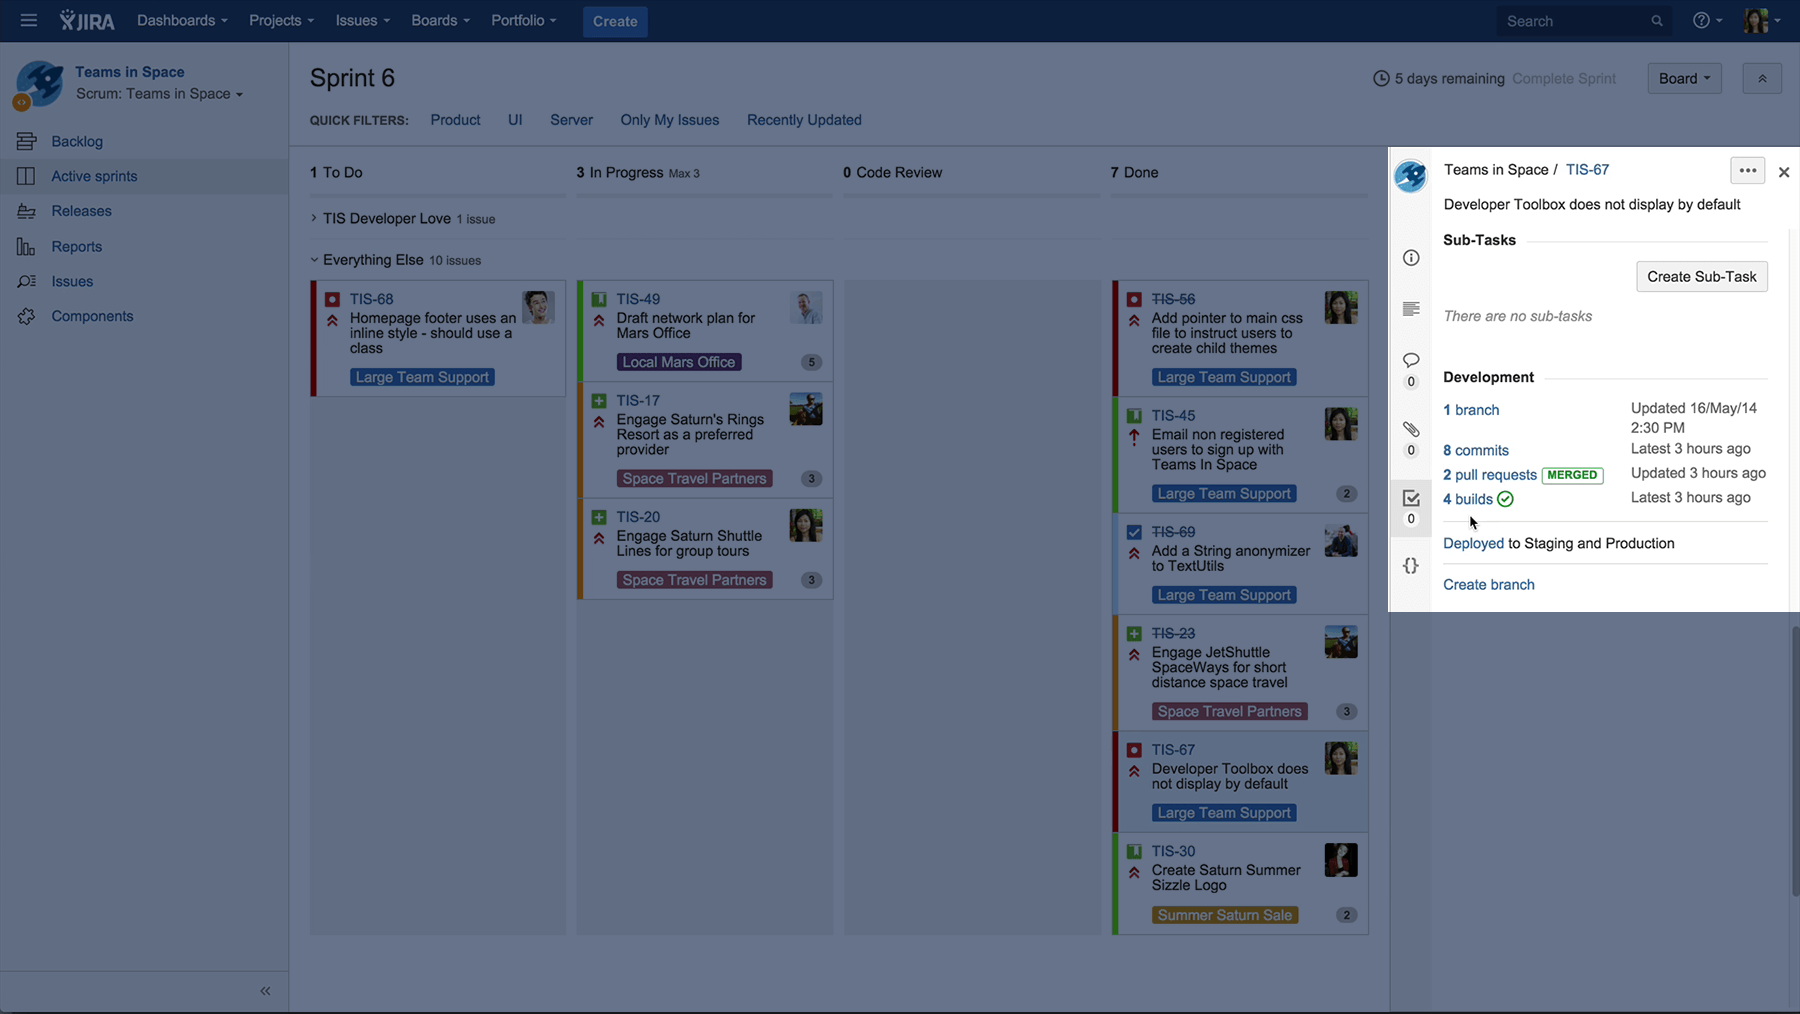Select the Reports bar-chart icon
The width and height of the screenshot is (1800, 1014).
click(x=26, y=246)
